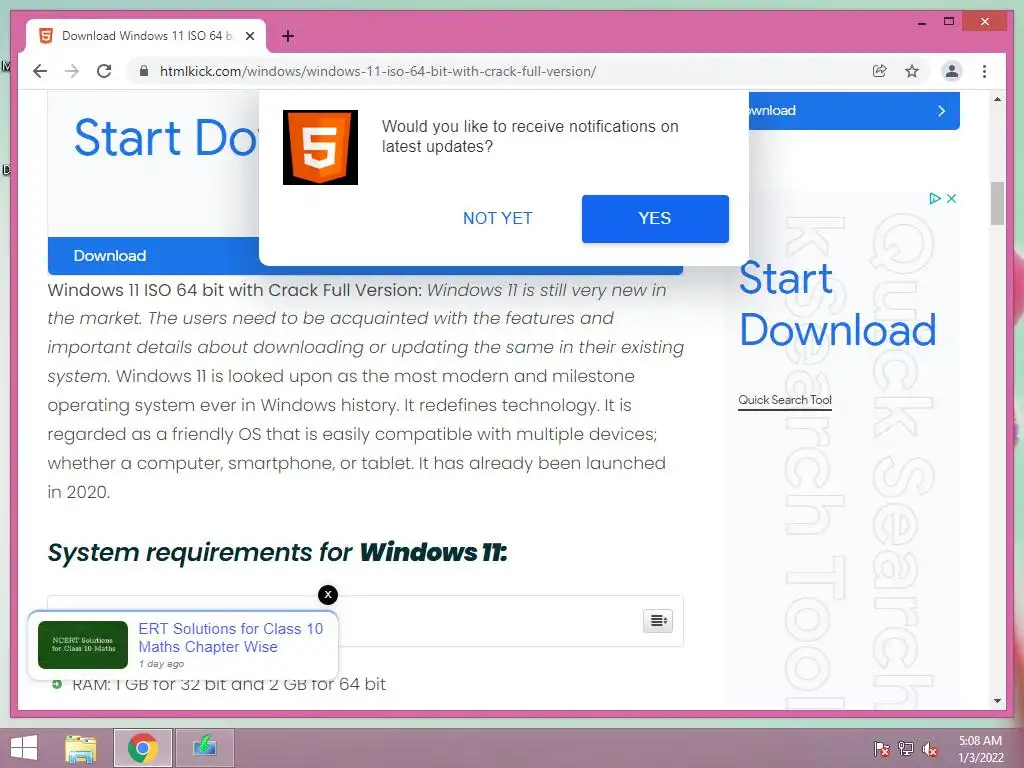Click the scrollbar down arrow
Image resolution: width=1024 pixels, height=768 pixels.
click(997, 701)
